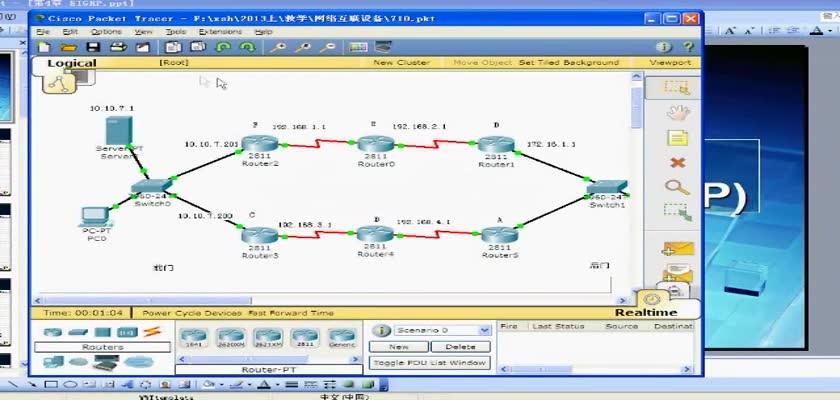The height and width of the screenshot is (400, 840).
Task: Choose the 1841 router model
Action: pyautogui.click(x=193, y=338)
